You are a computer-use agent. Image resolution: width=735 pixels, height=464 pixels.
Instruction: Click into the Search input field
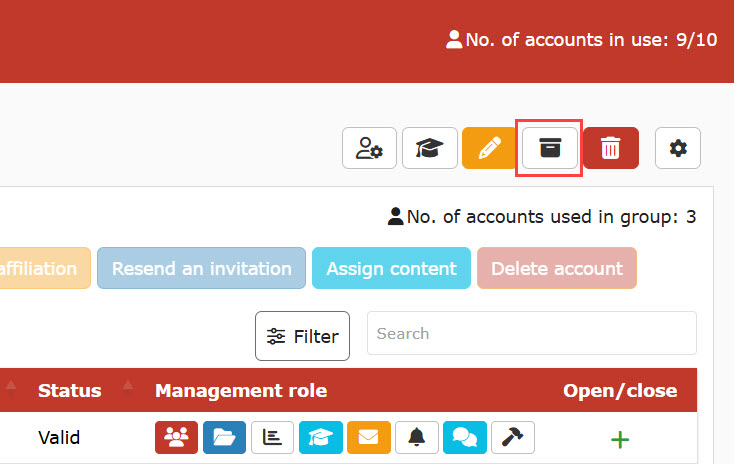531,334
